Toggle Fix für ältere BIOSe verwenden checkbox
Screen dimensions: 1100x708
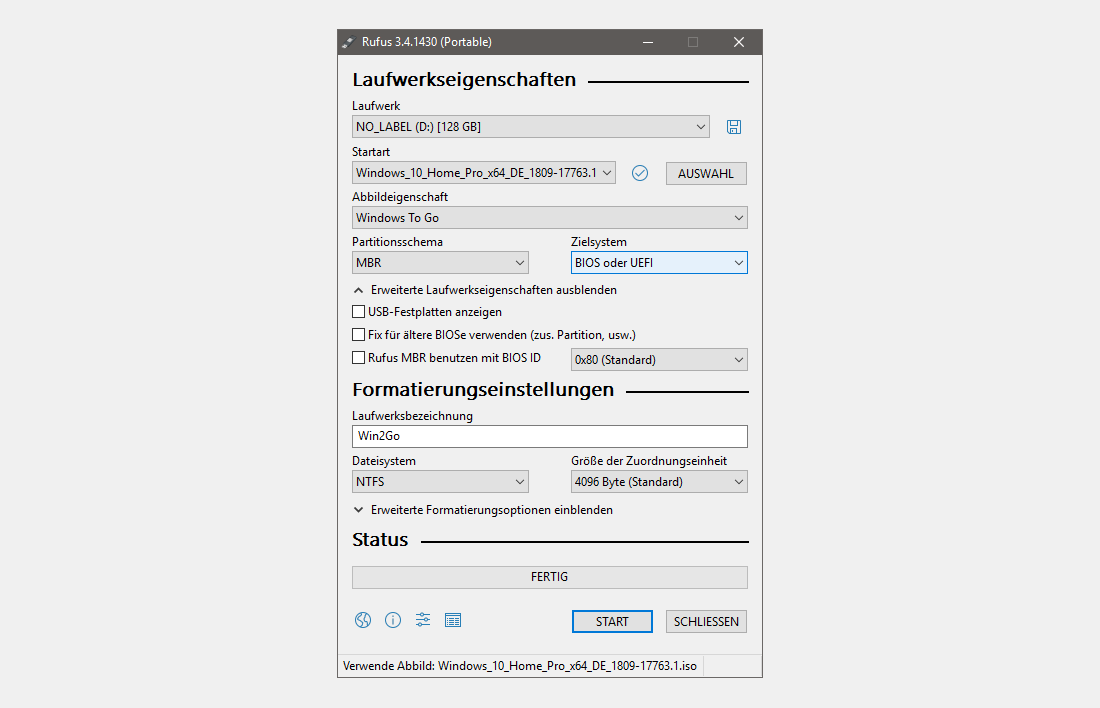[358, 335]
